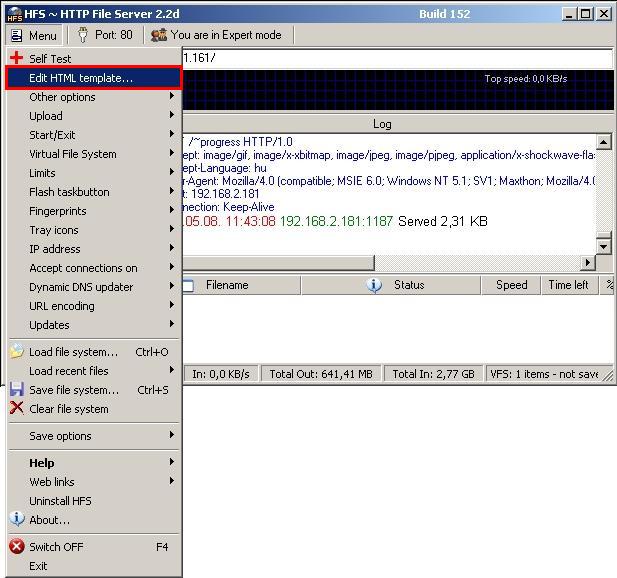Open the Accept connections on entry
The height and width of the screenshot is (578, 617).
point(94,268)
